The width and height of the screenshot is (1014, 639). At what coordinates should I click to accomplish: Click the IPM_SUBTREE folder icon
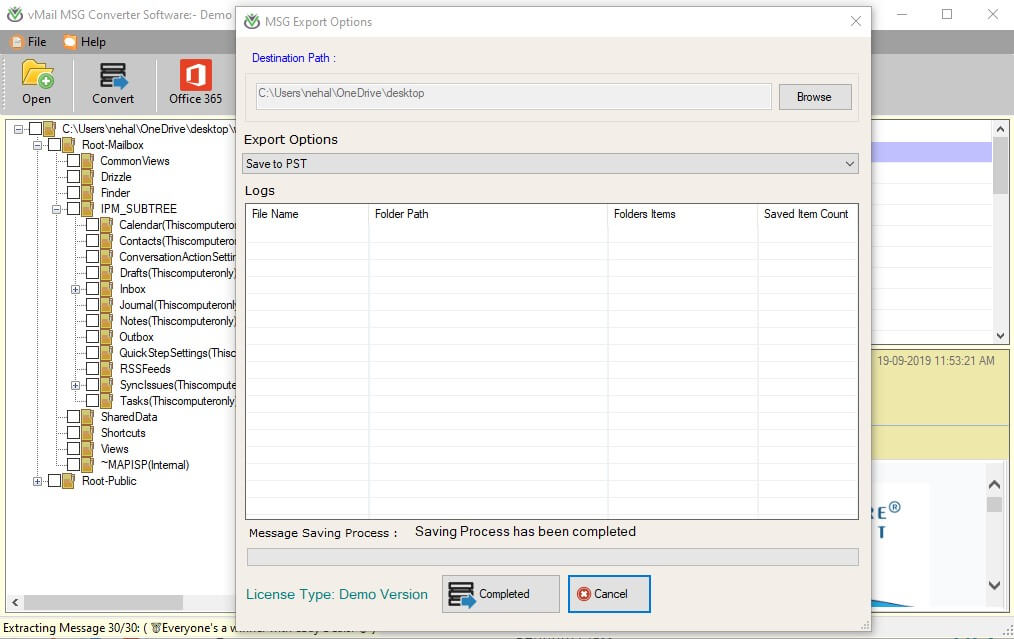[88, 209]
